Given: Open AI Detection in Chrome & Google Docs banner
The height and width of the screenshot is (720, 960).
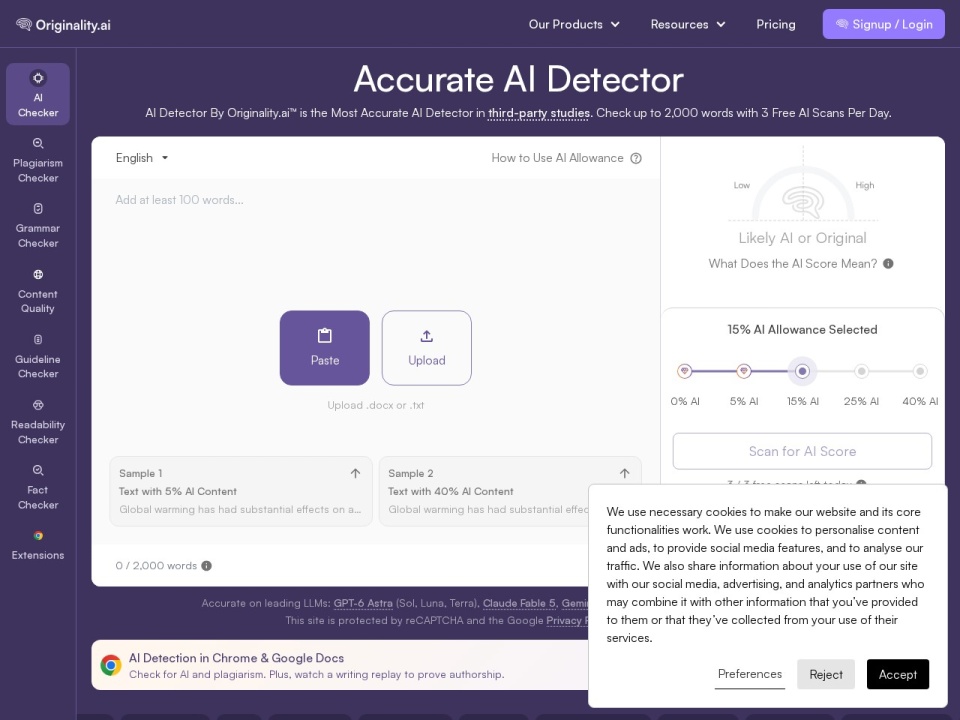Looking at the screenshot, I should [x=340, y=665].
